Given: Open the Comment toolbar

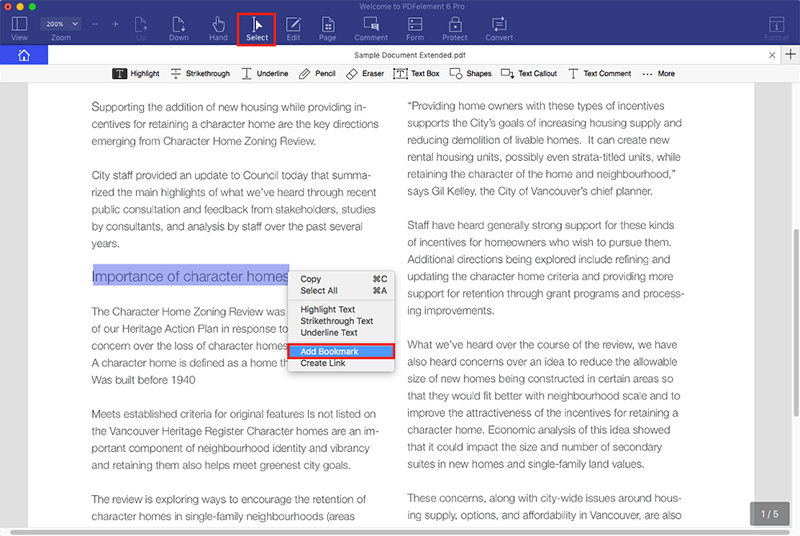Looking at the screenshot, I should 371,29.
